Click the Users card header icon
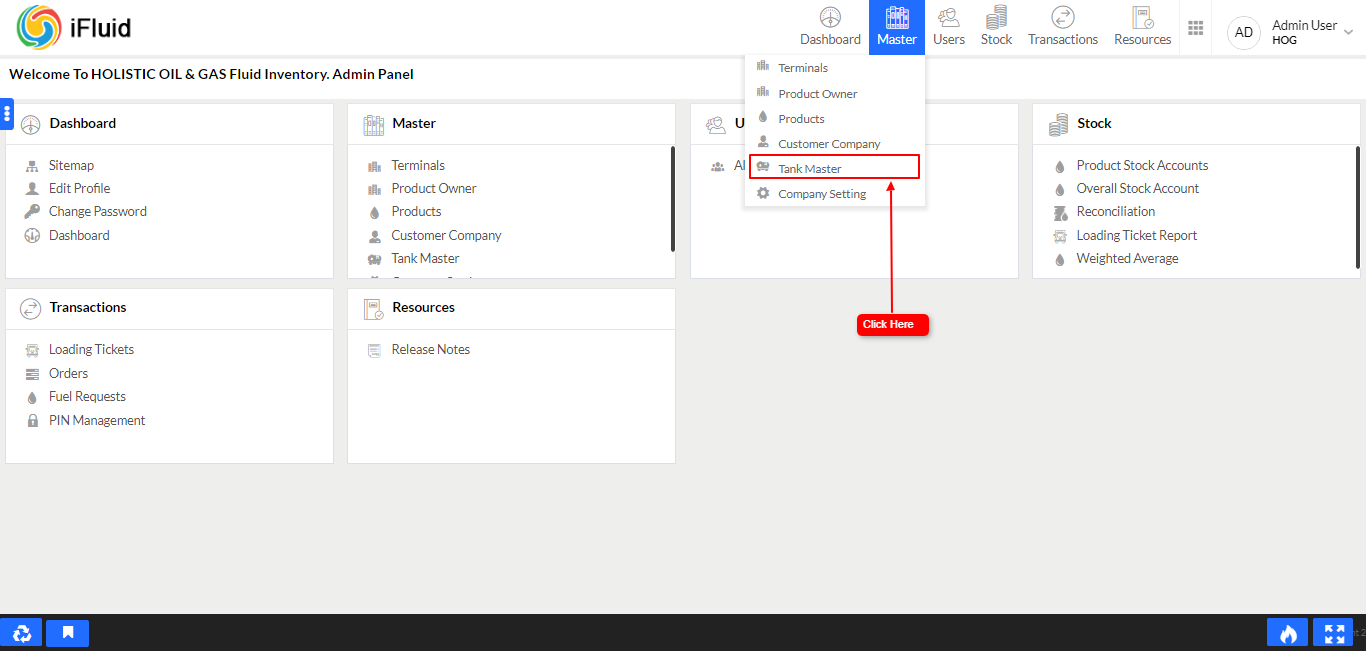The image size is (1366, 651). [716, 124]
